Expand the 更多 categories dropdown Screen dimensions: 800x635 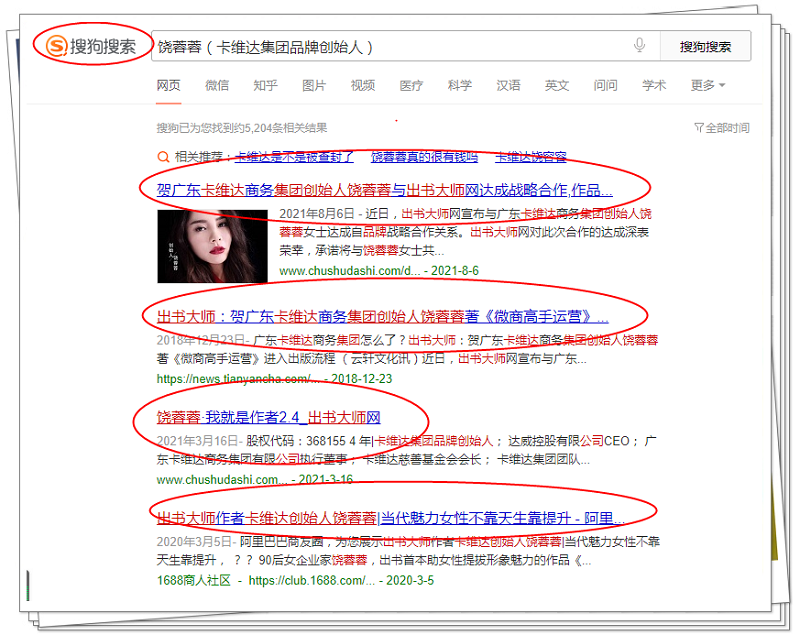click(708, 86)
